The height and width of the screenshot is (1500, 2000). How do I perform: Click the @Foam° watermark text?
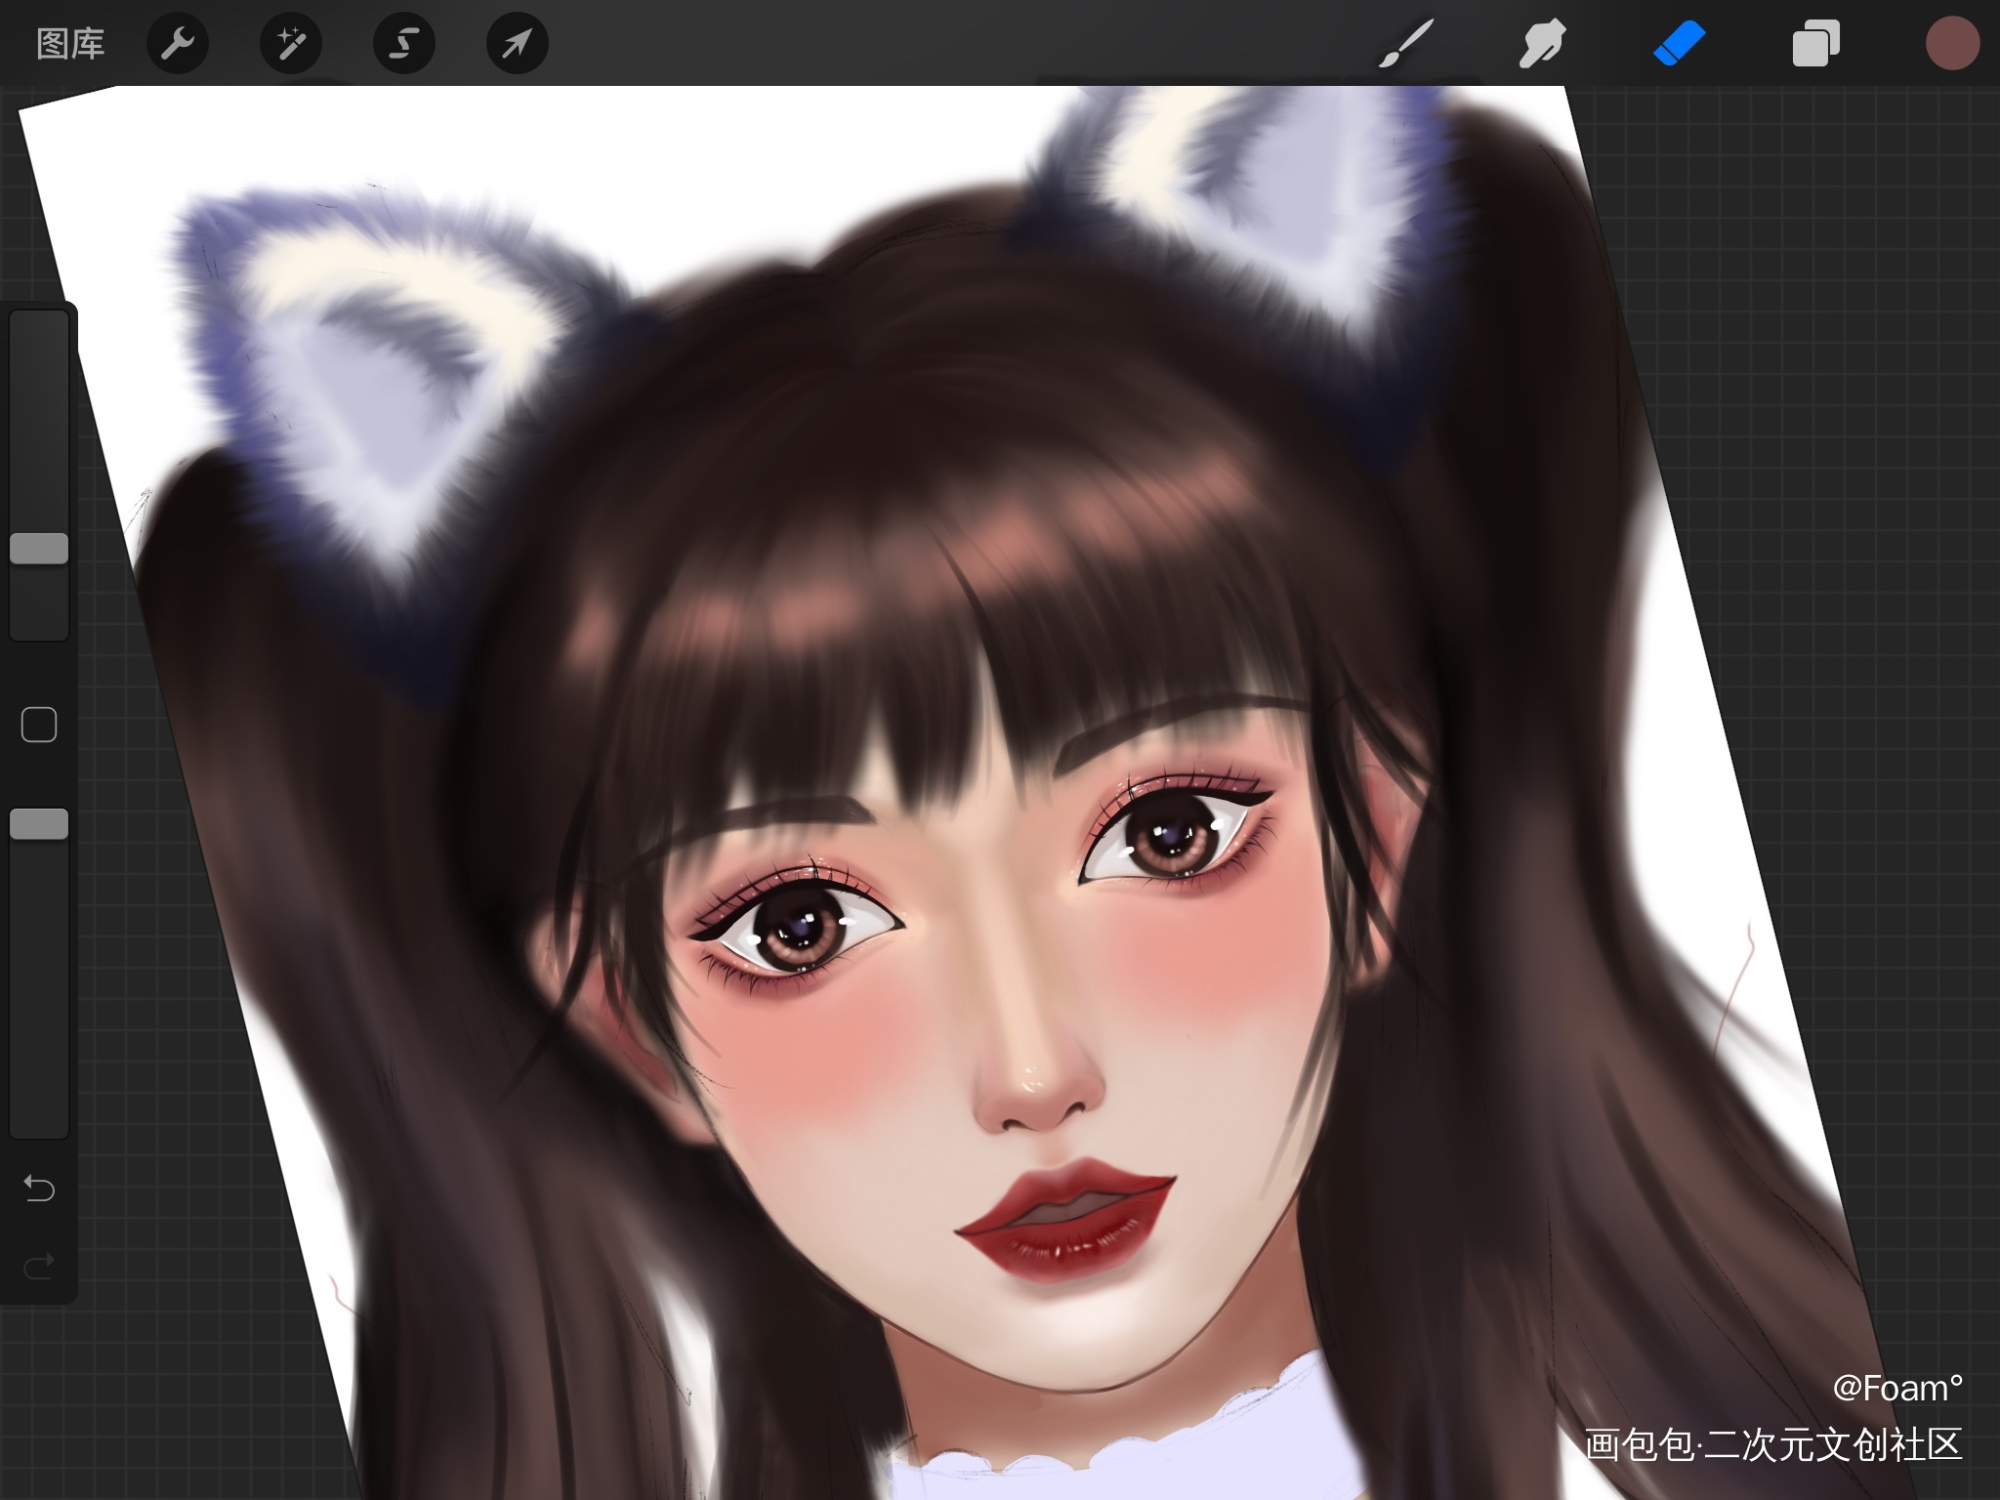(1896, 1388)
